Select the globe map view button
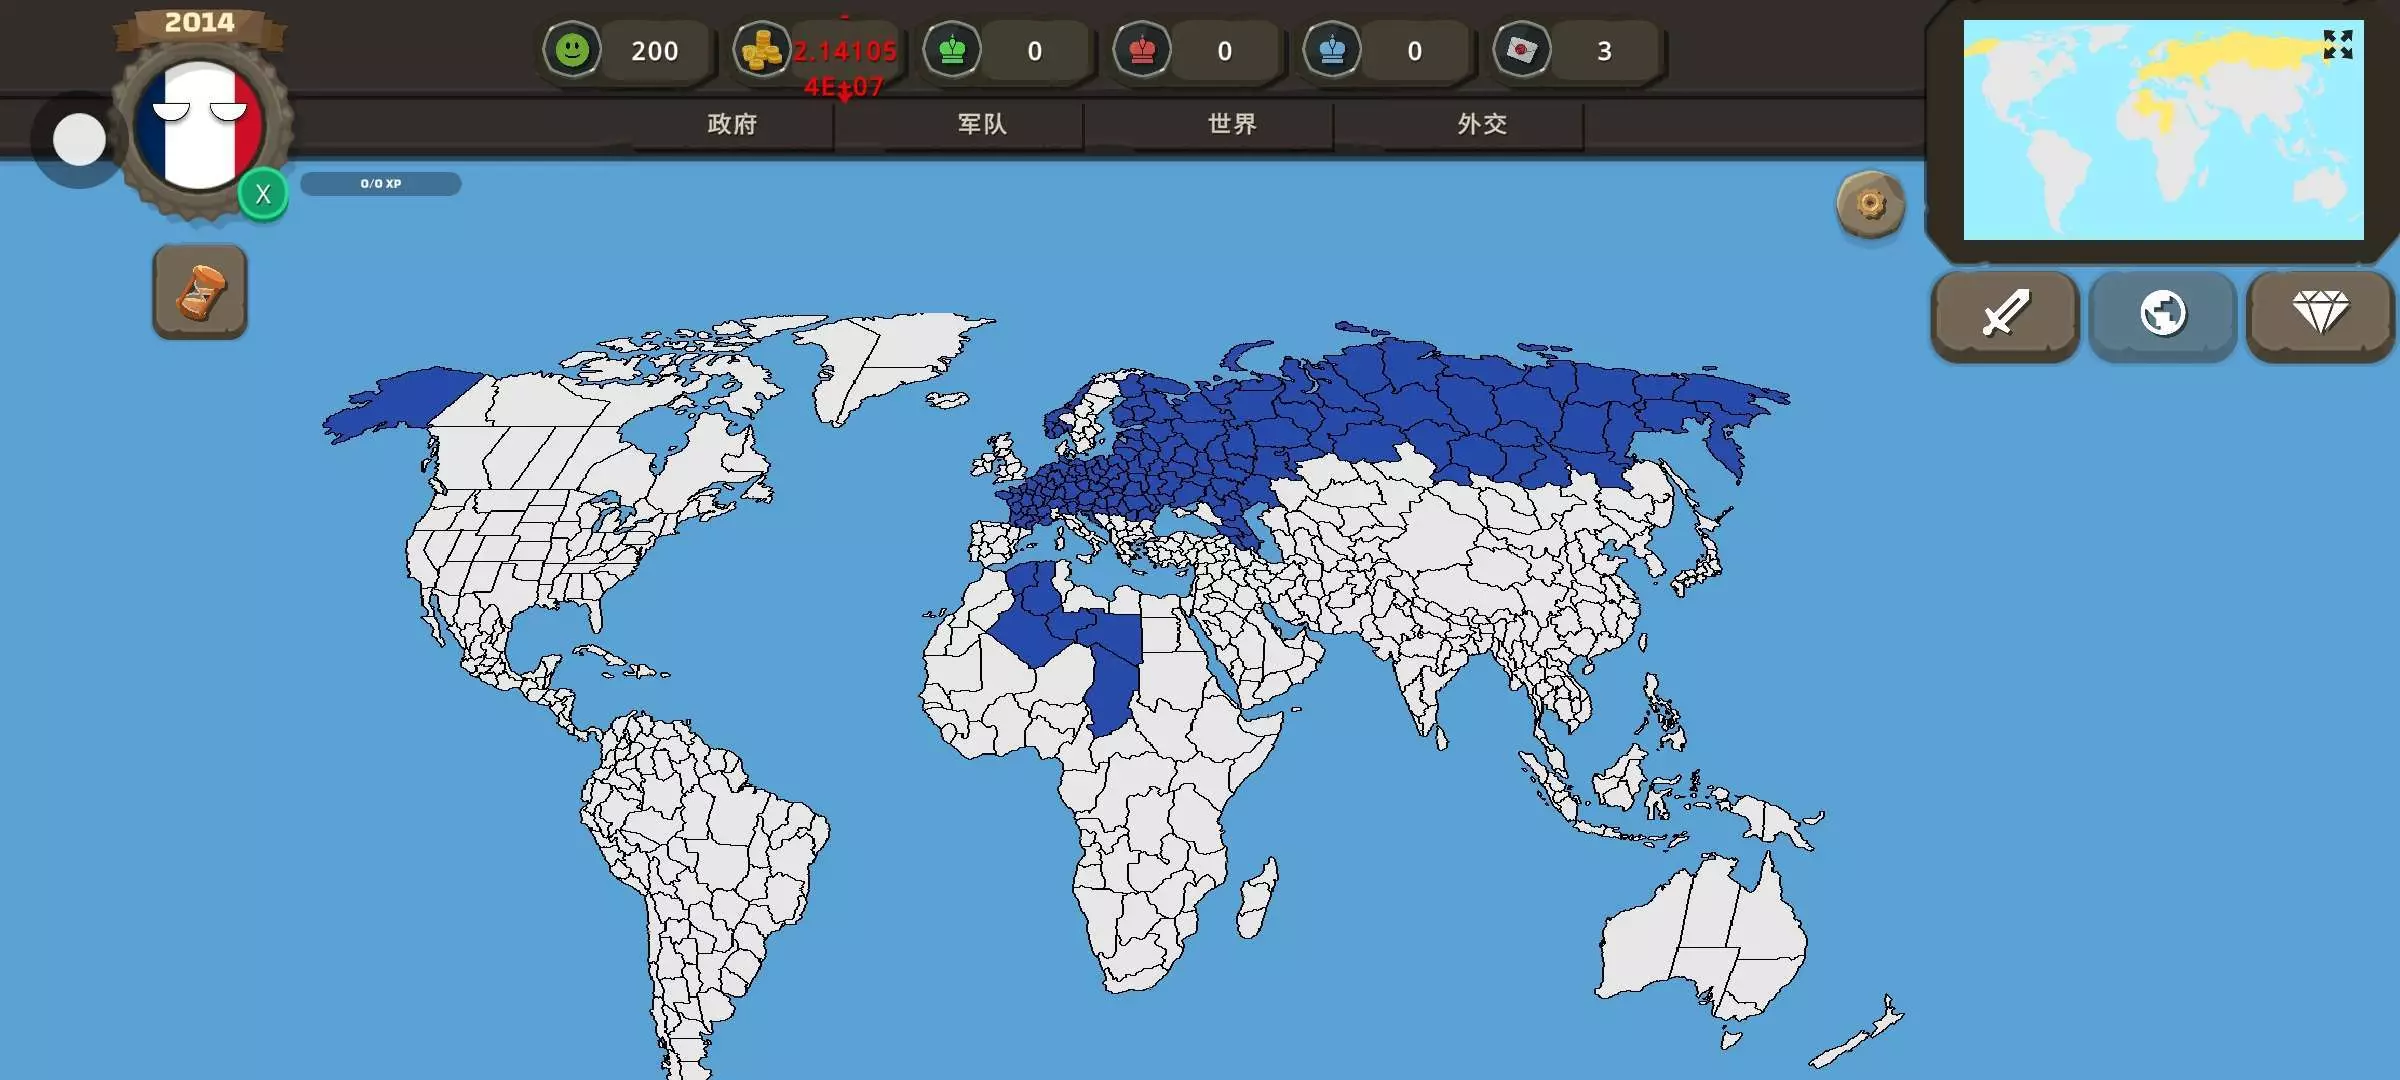 [2163, 314]
